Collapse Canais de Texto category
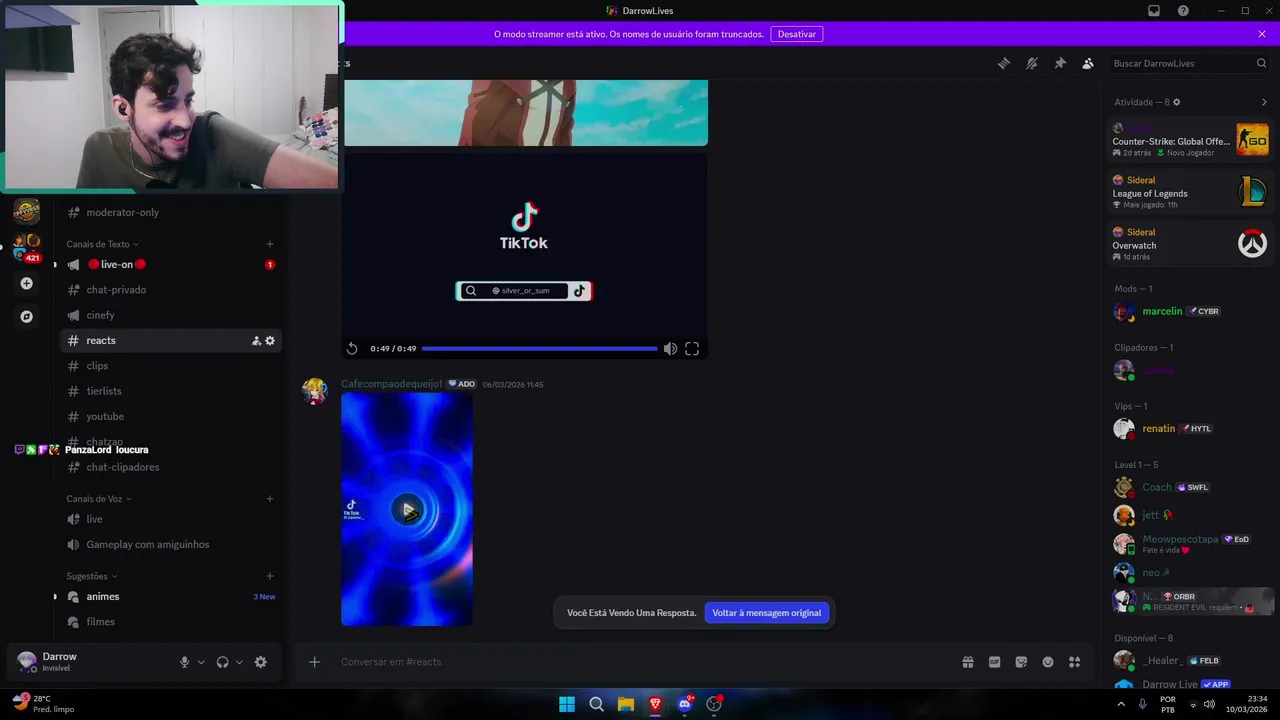Screen dimensions: 1280x720 (x=102, y=244)
